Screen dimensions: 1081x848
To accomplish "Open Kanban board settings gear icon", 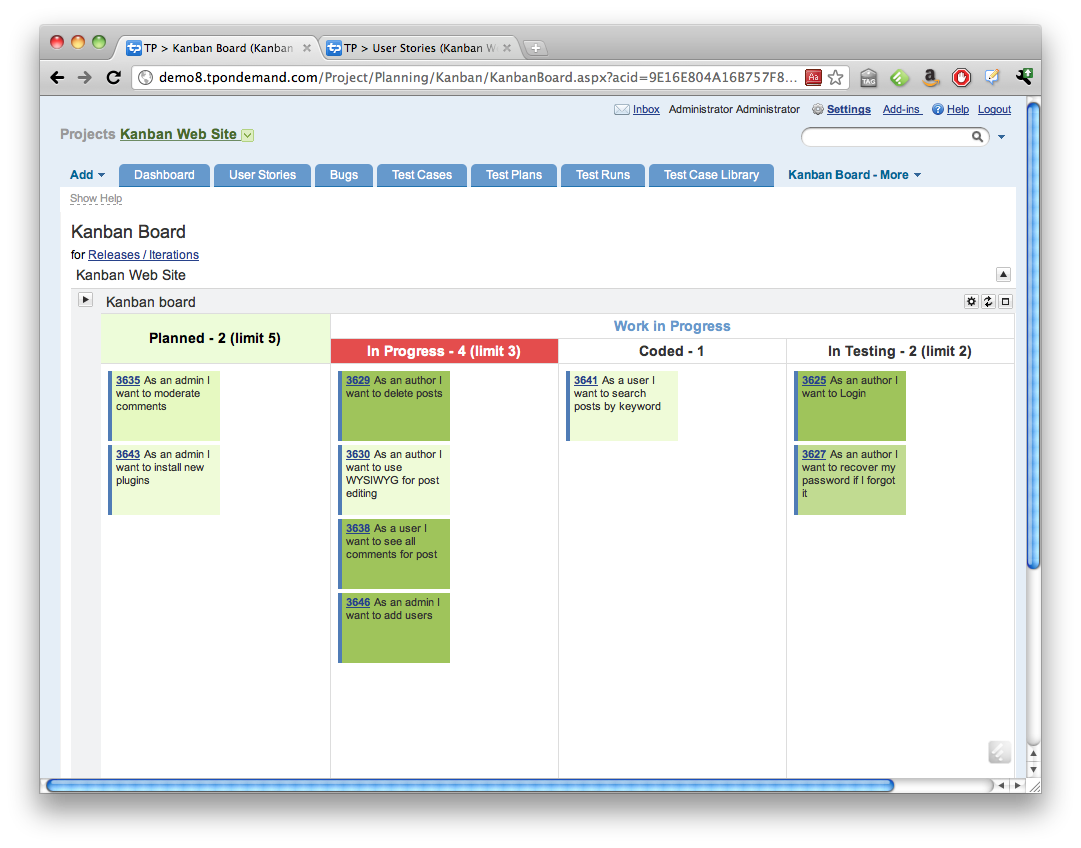I will click(971, 302).
